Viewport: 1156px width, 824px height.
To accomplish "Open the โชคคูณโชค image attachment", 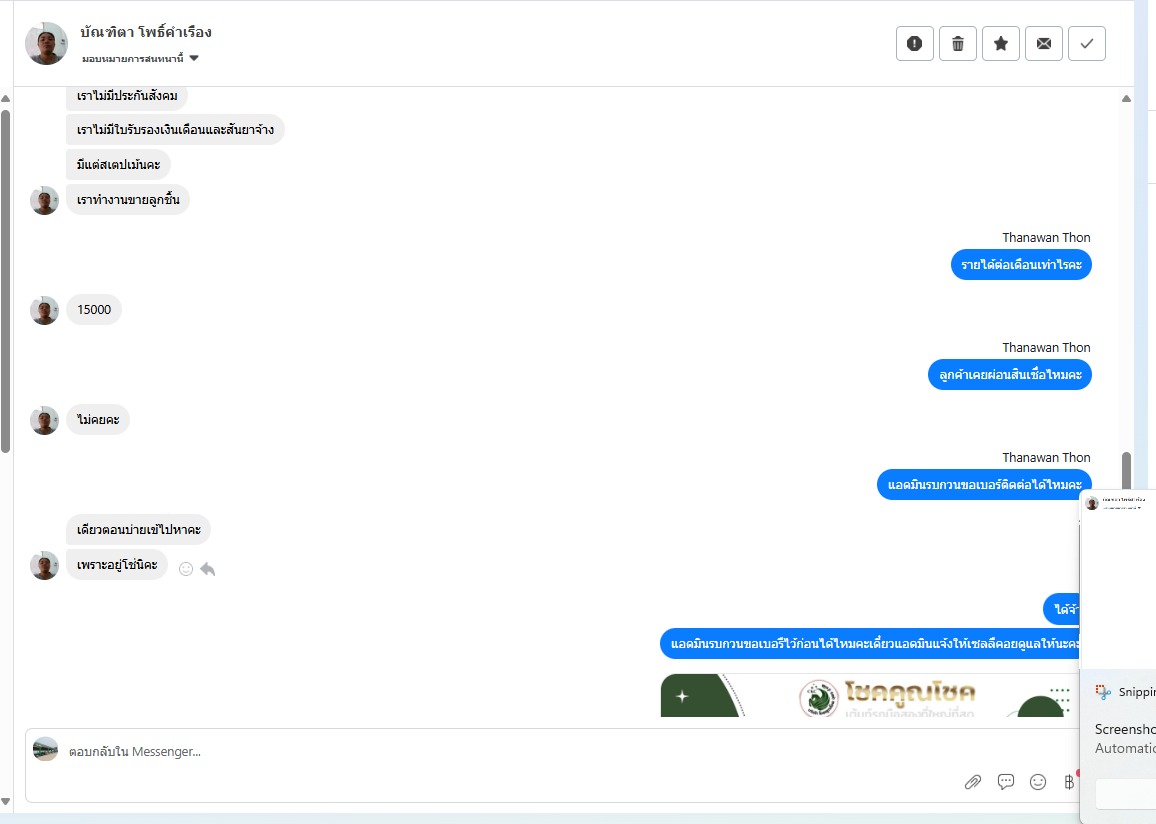I will 870,695.
